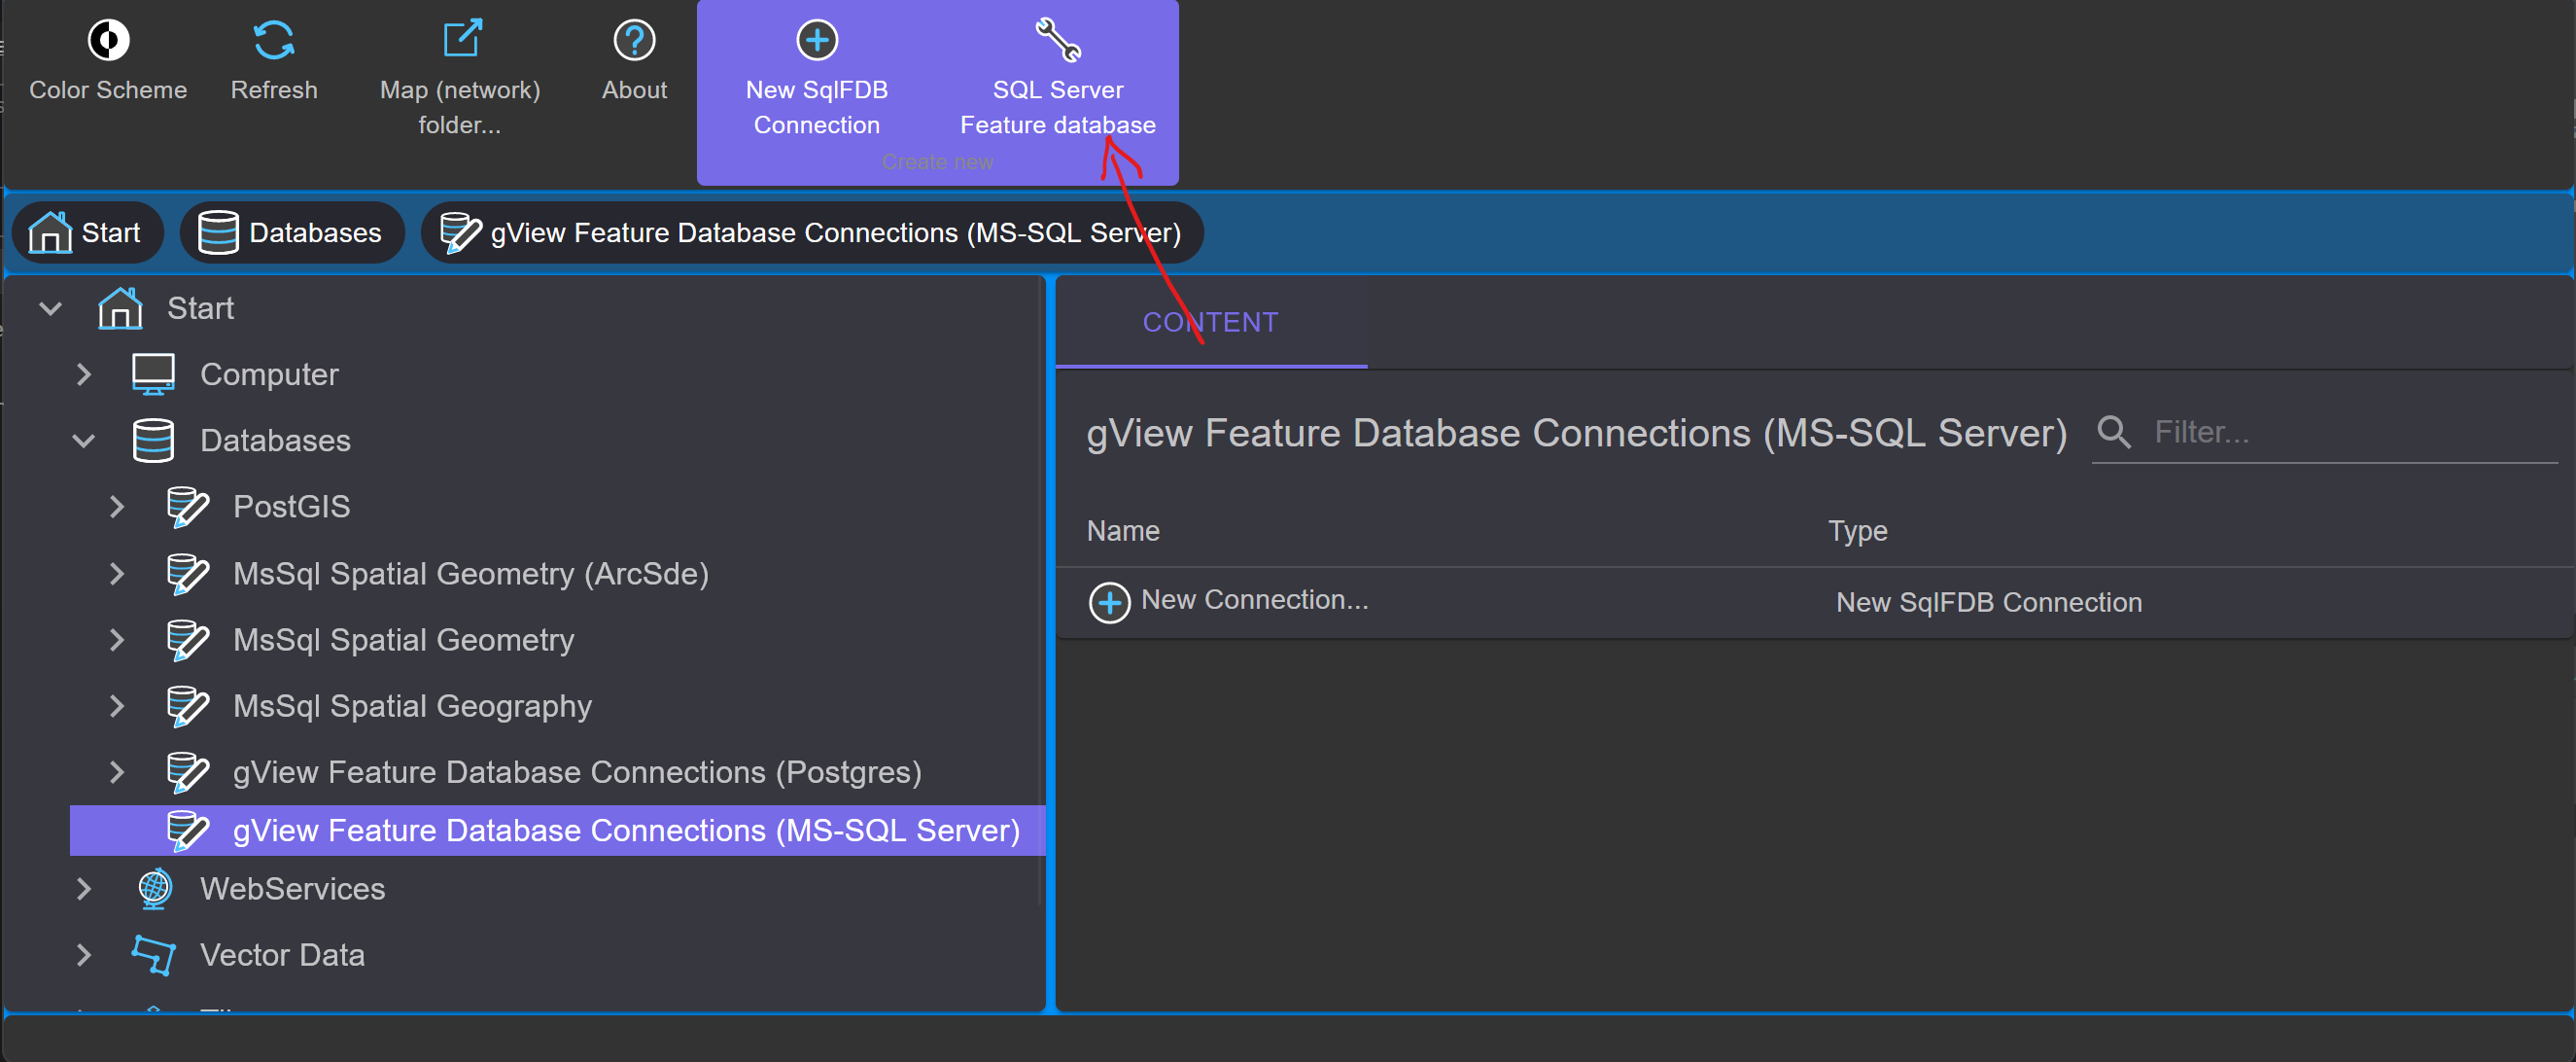Click the Filter magnifier search icon
2576x1062 pixels.
point(2113,432)
